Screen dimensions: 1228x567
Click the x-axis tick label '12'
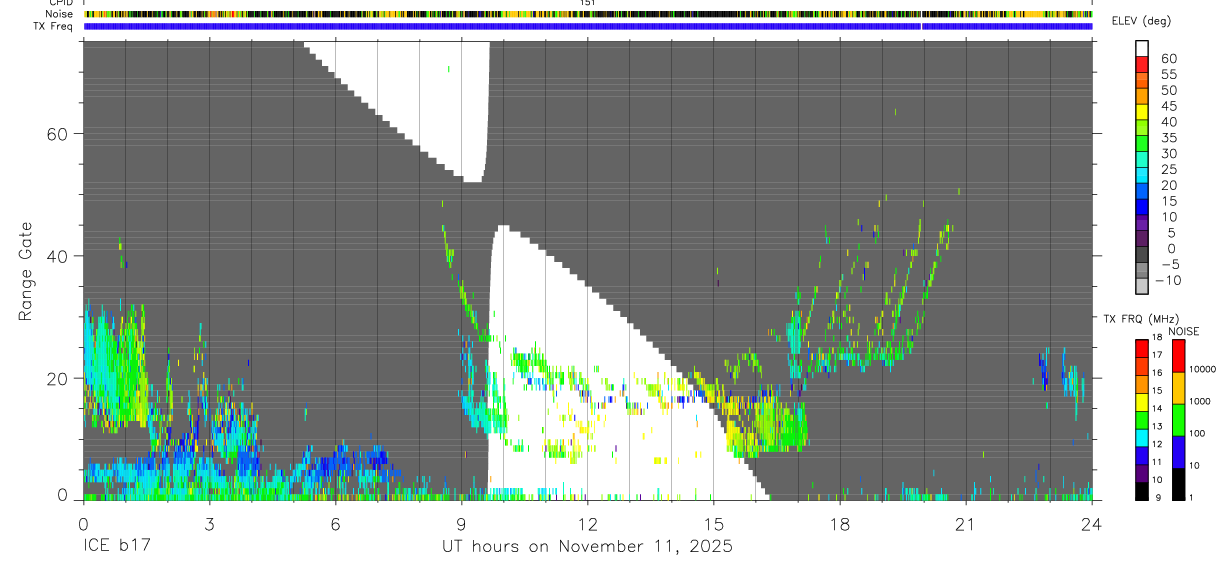tap(587, 524)
